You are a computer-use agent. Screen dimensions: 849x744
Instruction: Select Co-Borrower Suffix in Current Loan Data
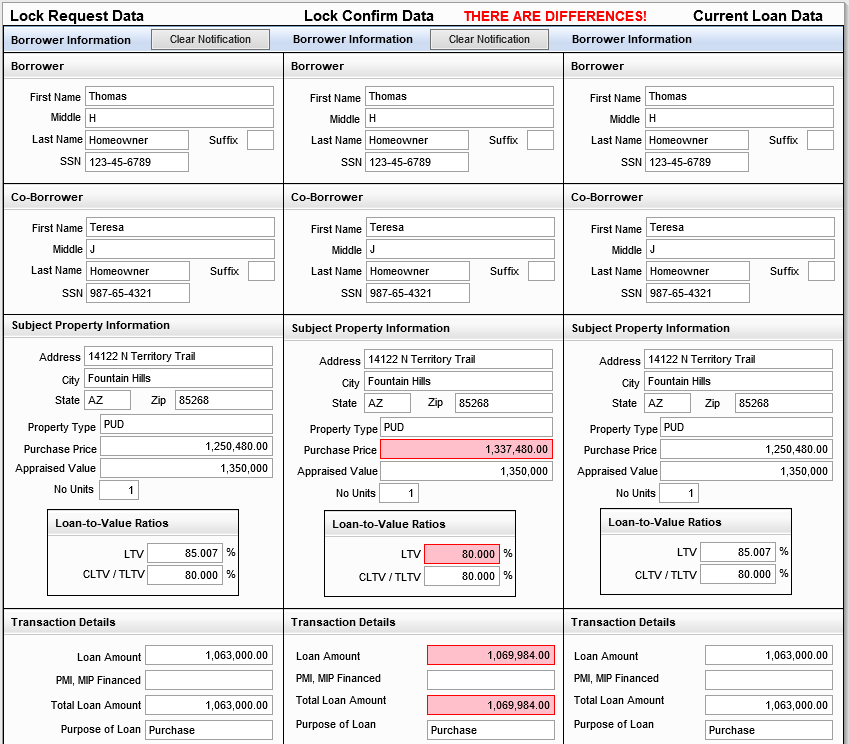click(821, 271)
